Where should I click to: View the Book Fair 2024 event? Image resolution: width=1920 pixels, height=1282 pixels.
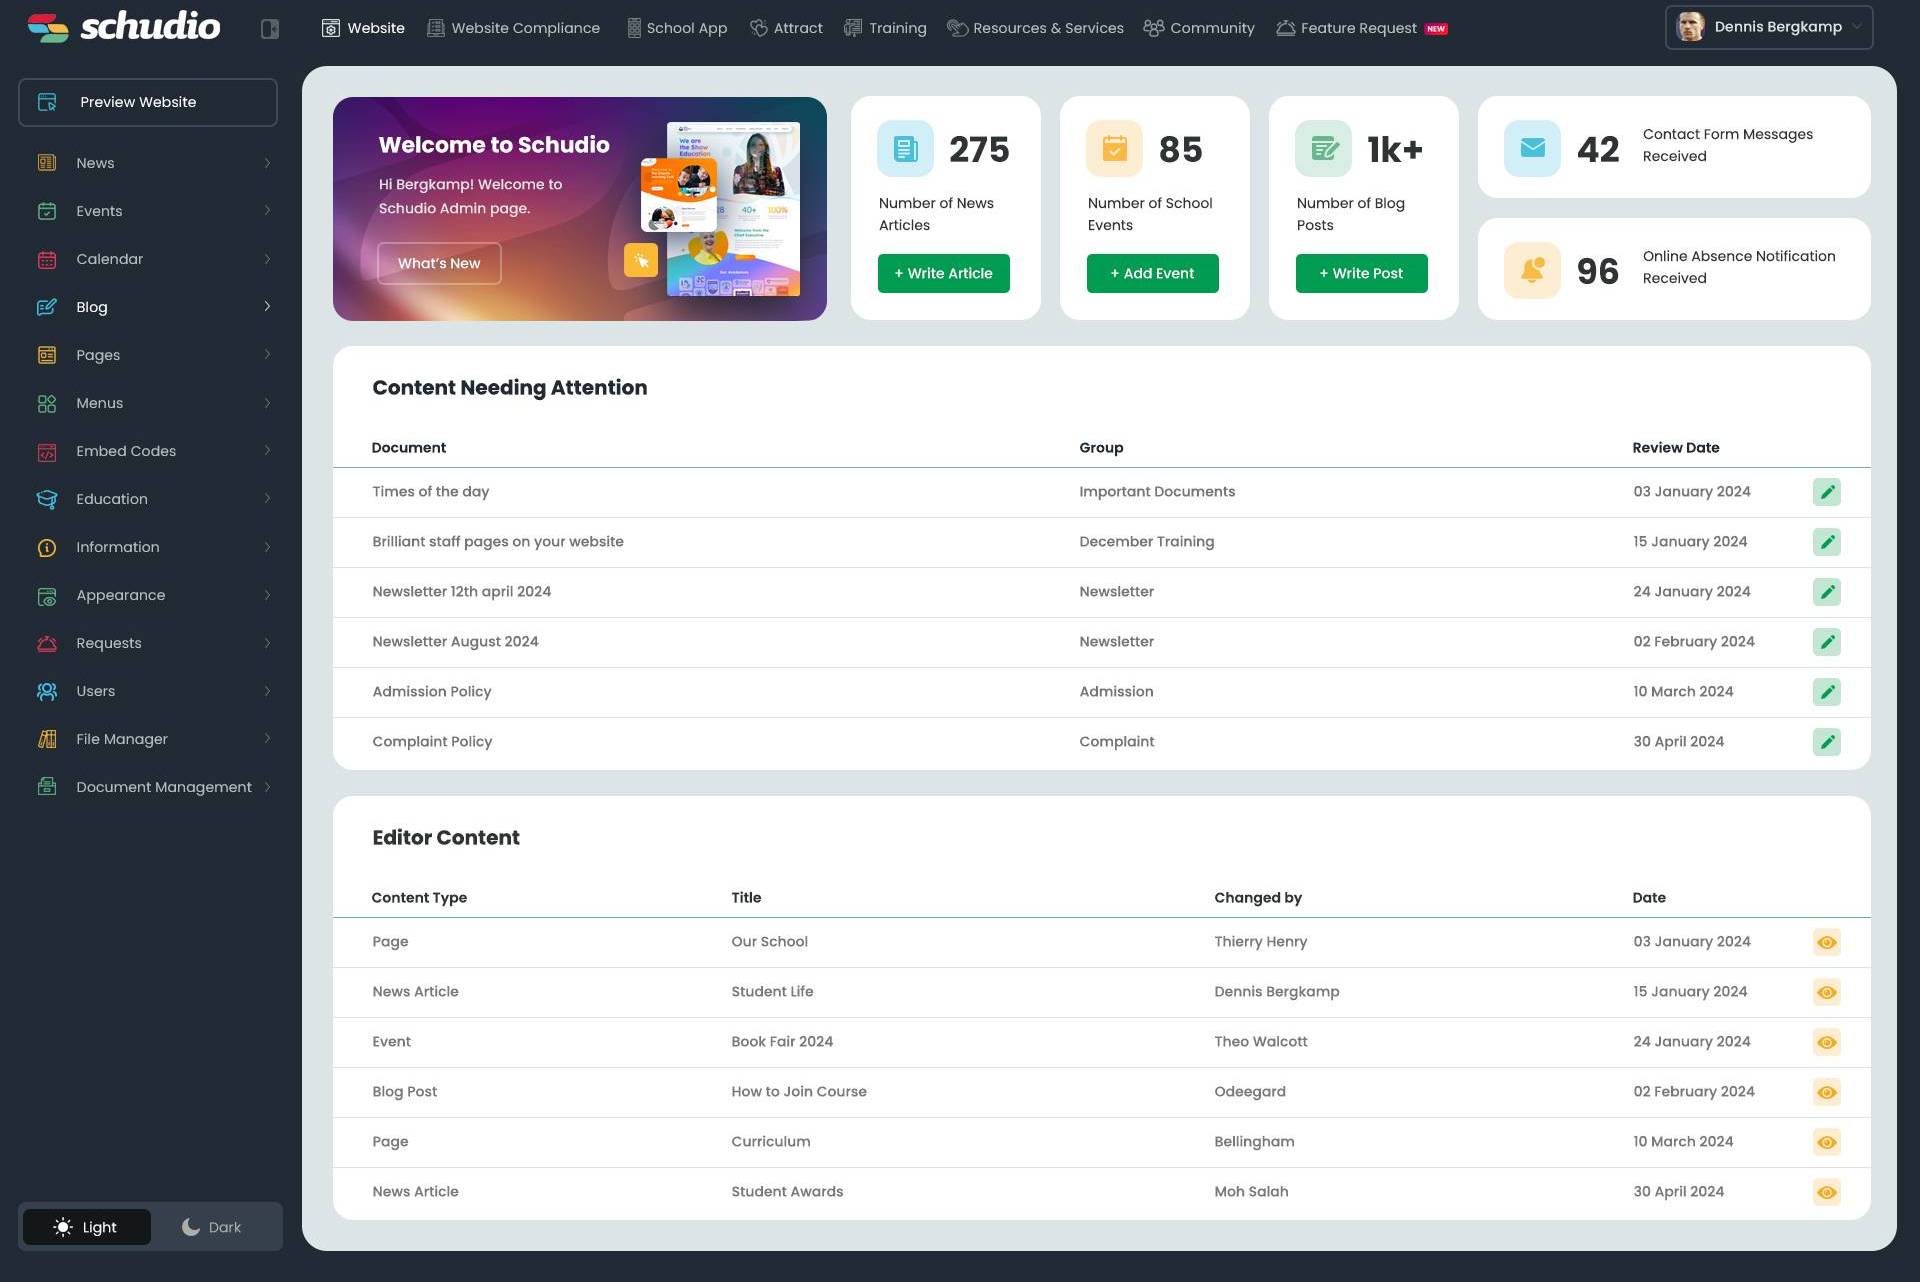coord(1826,1042)
